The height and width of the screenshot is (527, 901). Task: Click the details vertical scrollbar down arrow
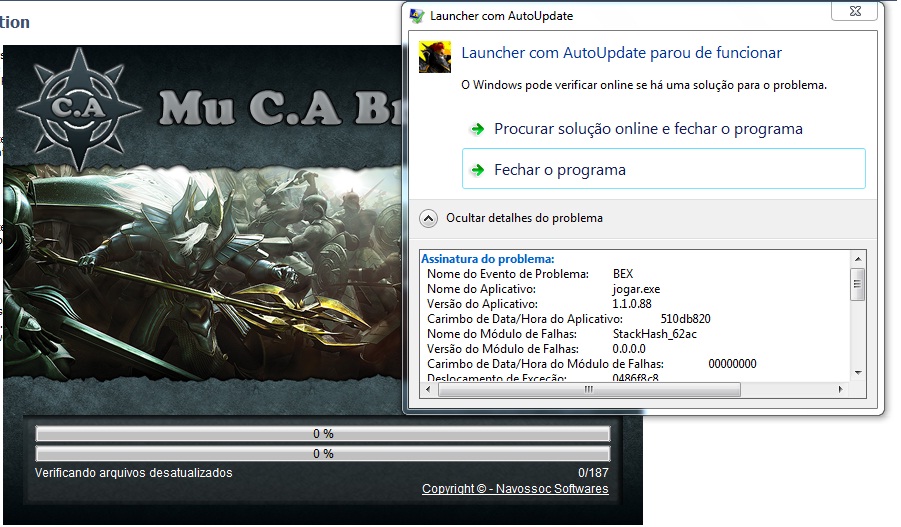(x=857, y=373)
